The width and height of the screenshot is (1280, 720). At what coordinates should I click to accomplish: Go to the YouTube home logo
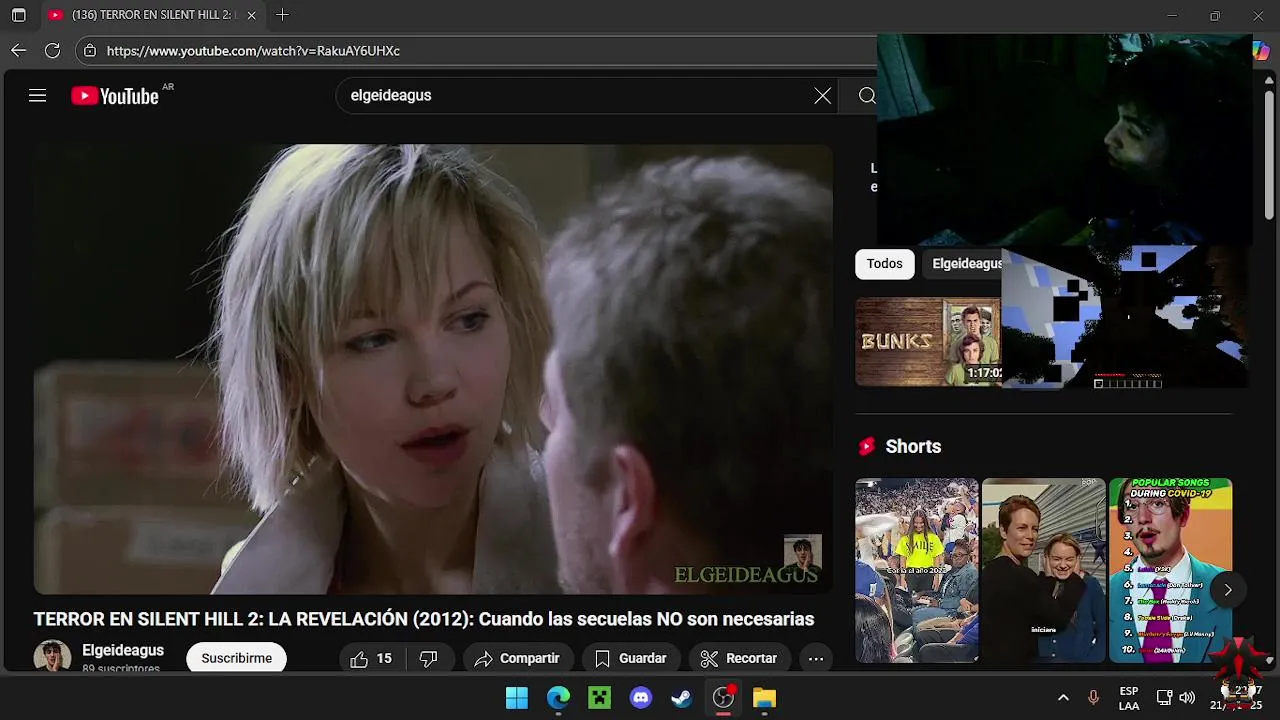point(115,96)
